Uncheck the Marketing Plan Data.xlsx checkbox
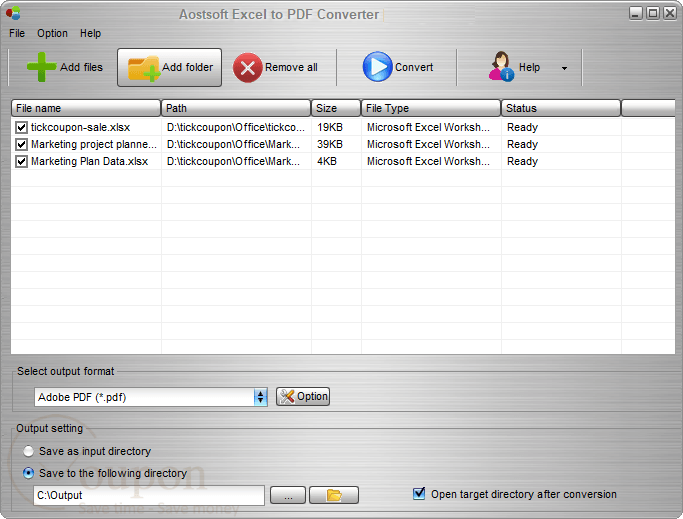The image size is (683, 519). tap(21, 161)
